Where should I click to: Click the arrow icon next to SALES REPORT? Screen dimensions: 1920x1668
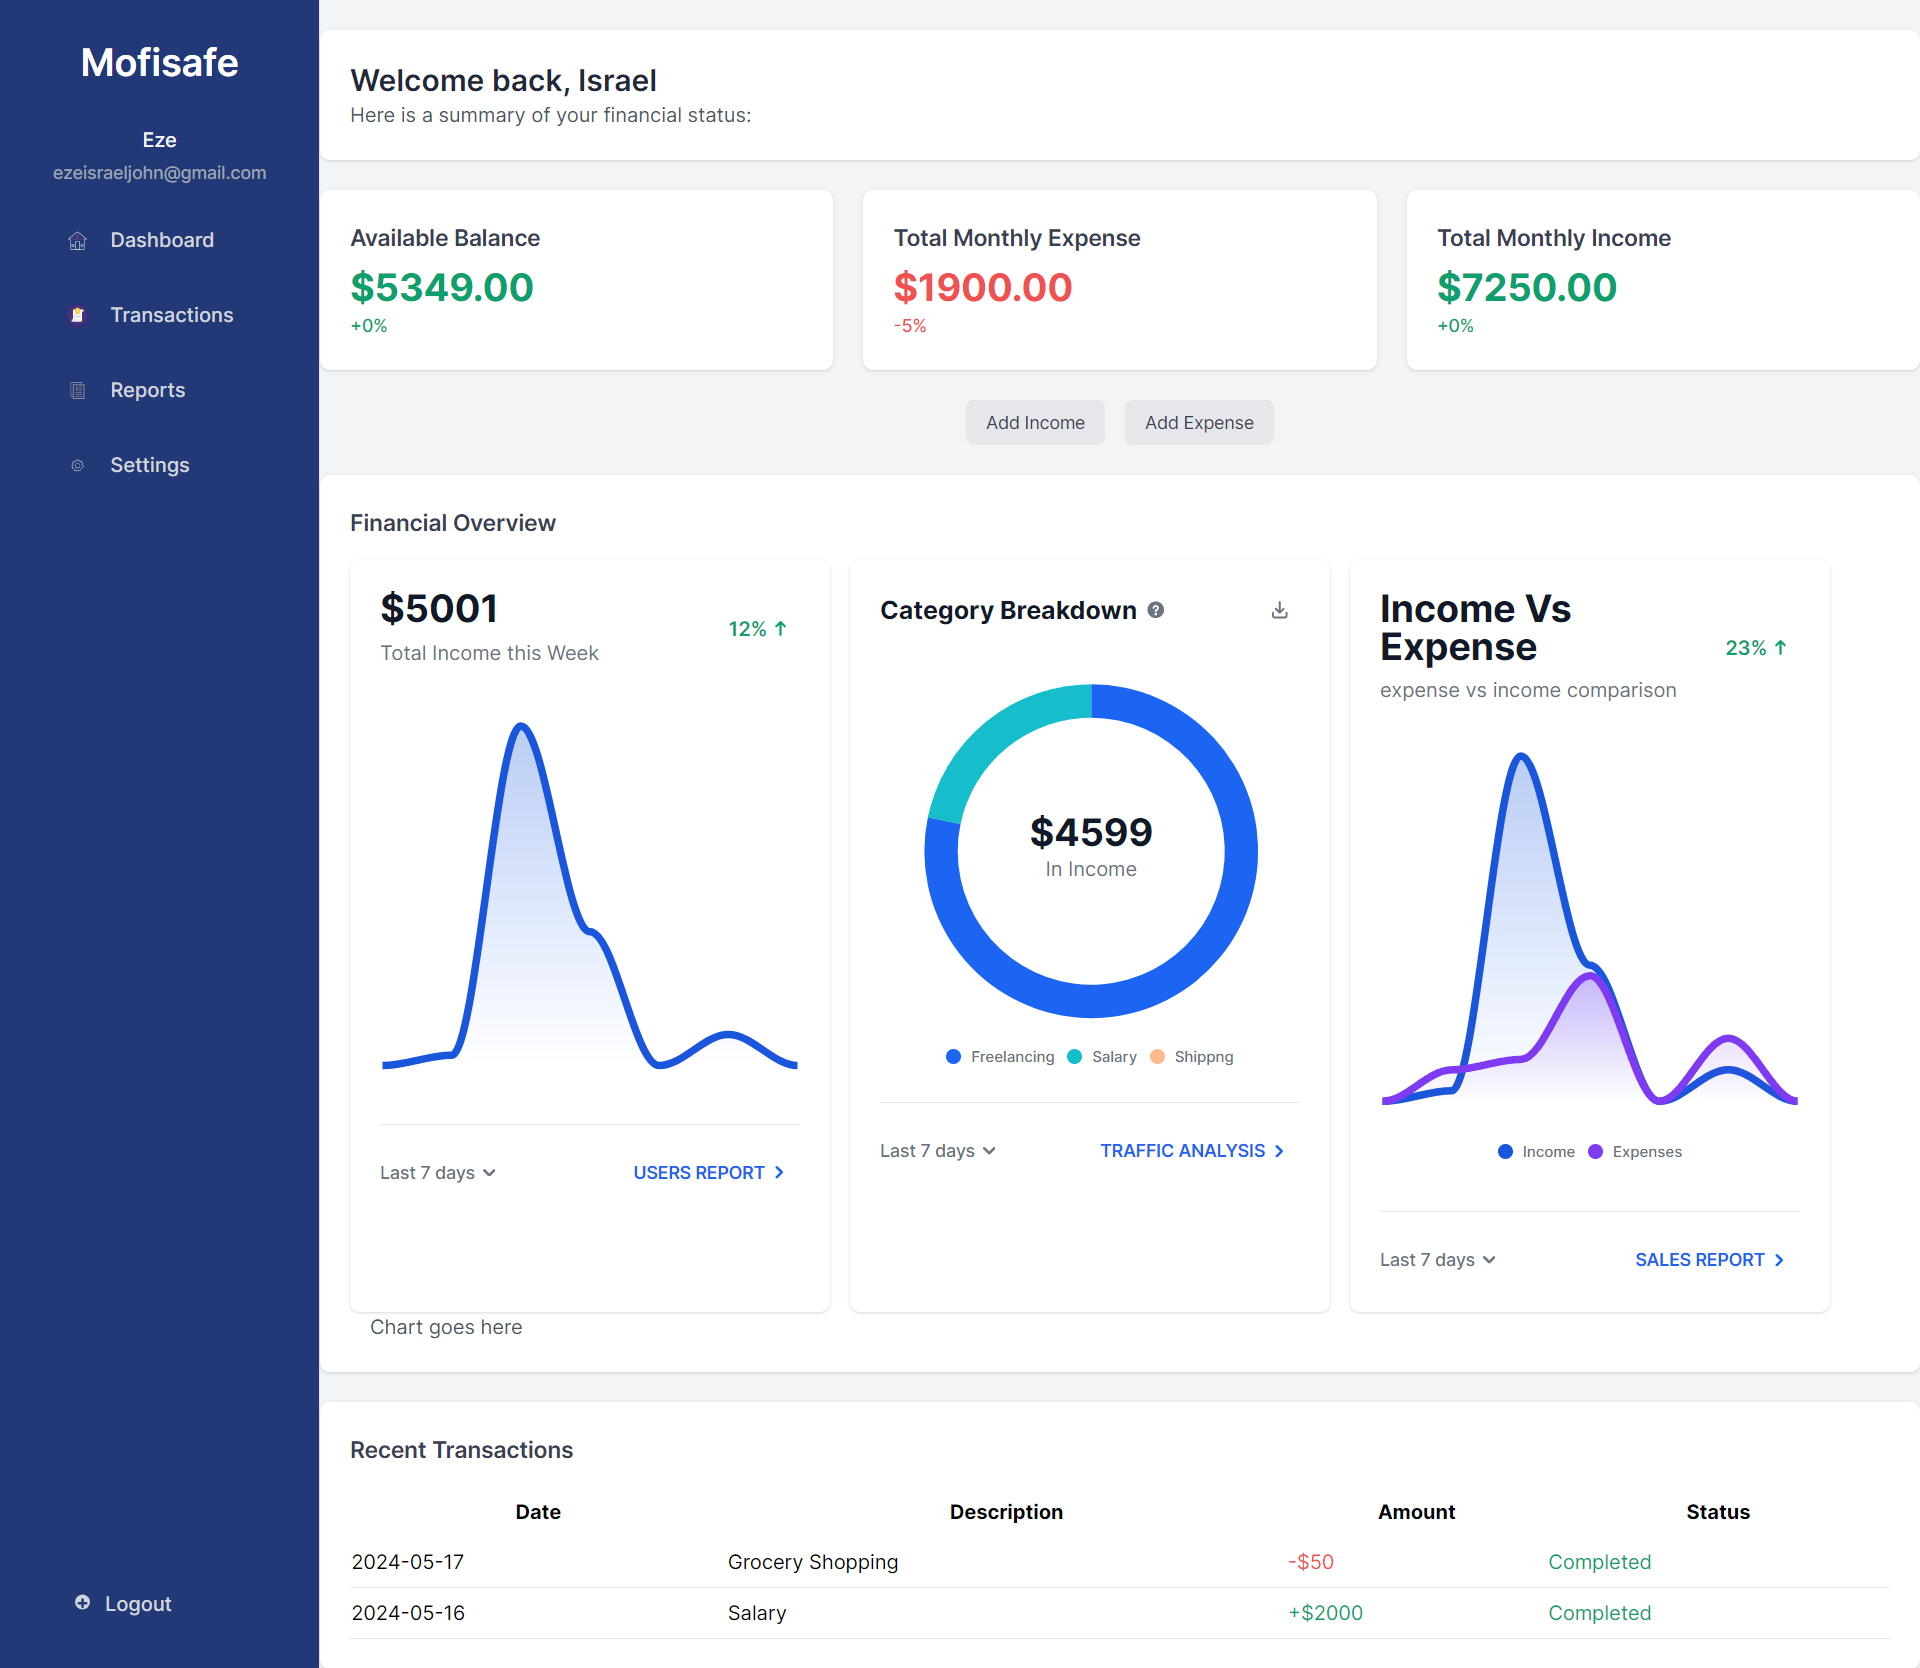(1779, 1260)
